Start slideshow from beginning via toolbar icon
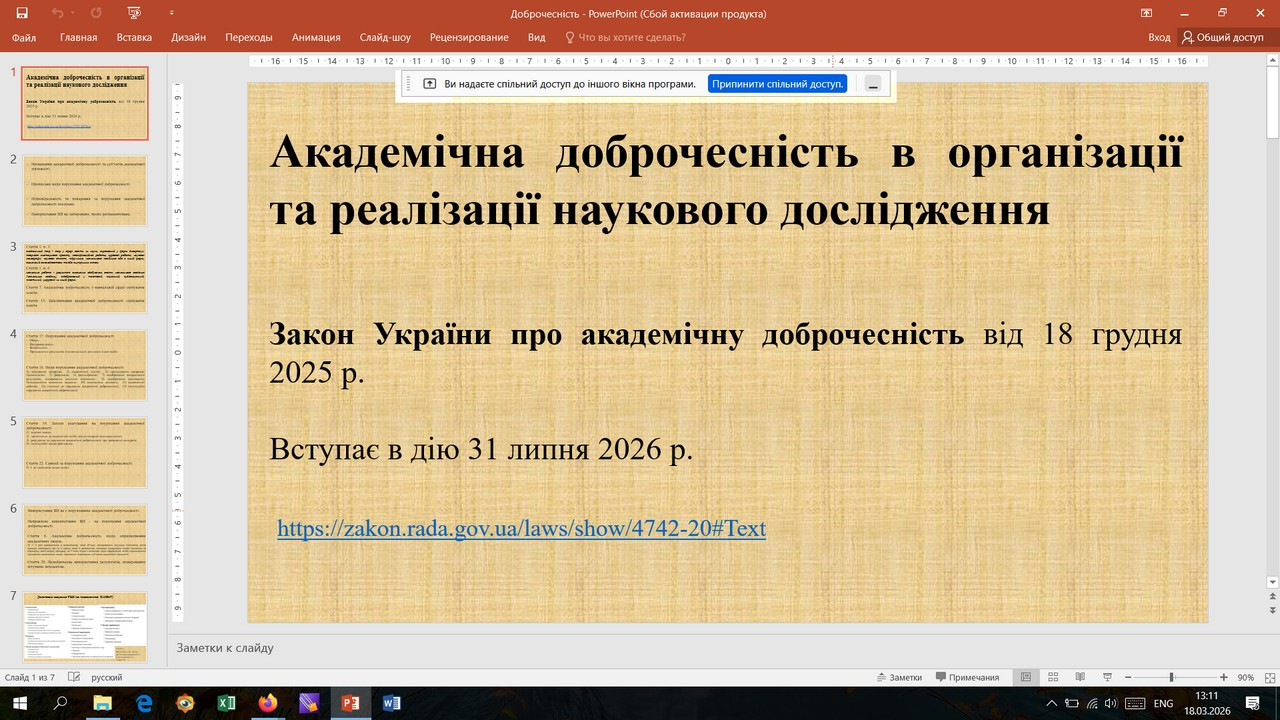 [134, 13]
